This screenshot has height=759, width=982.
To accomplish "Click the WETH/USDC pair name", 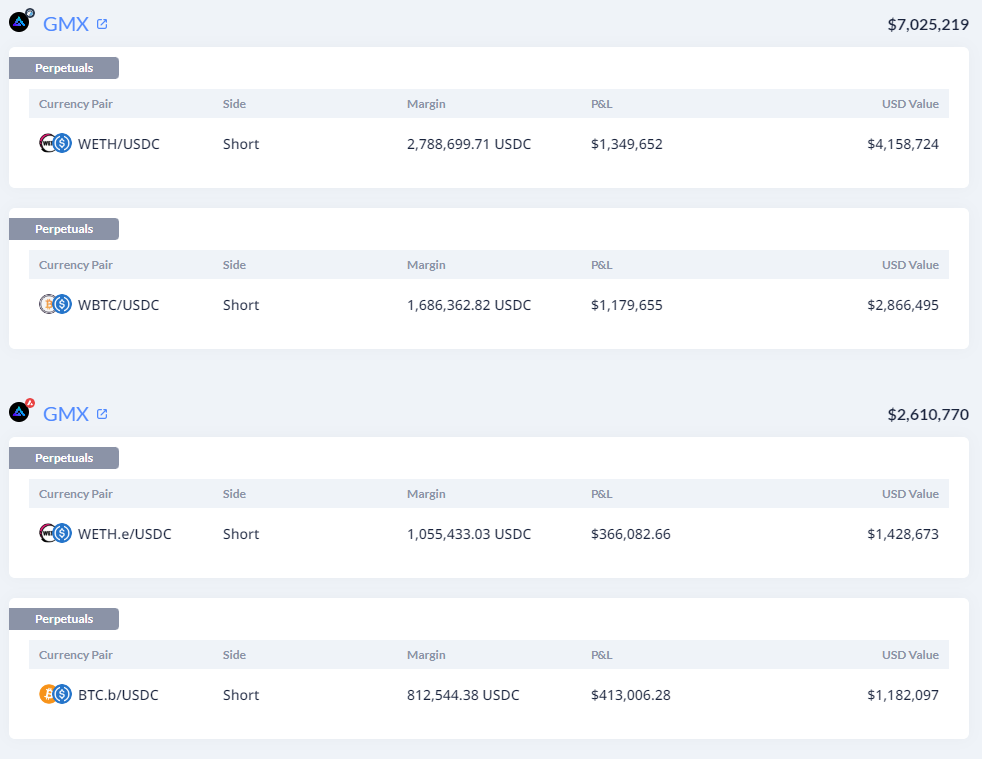I will [x=118, y=144].
